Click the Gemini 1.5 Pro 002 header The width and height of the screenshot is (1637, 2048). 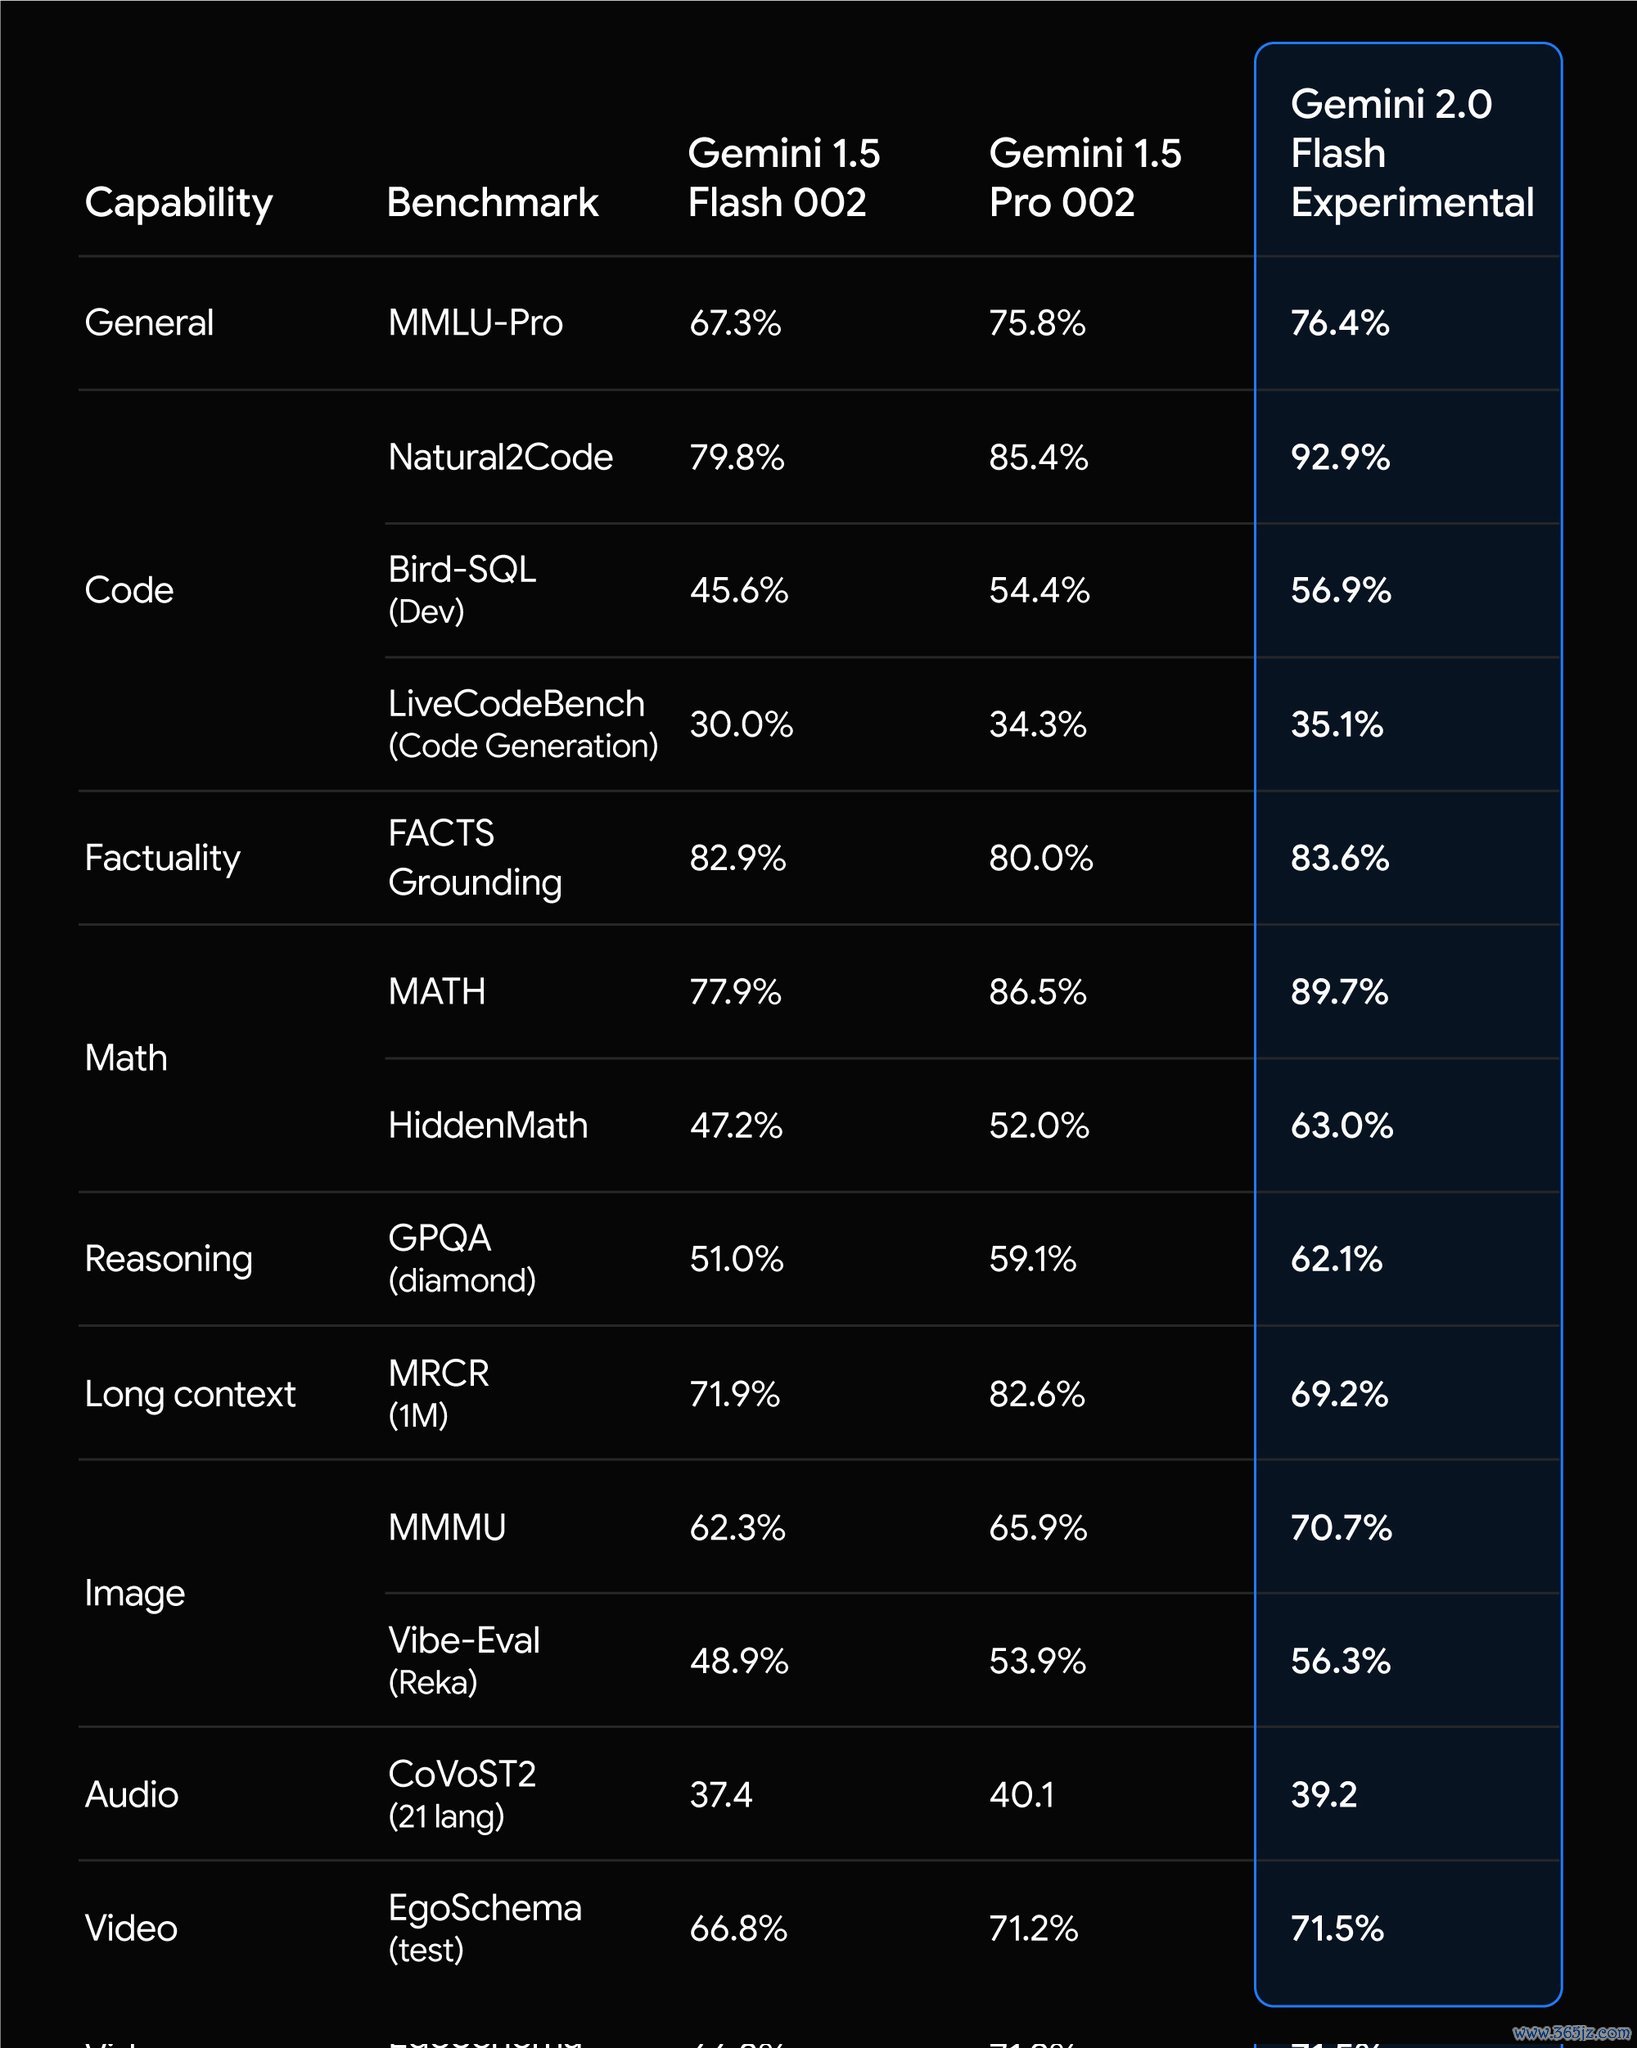(x=1085, y=178)
